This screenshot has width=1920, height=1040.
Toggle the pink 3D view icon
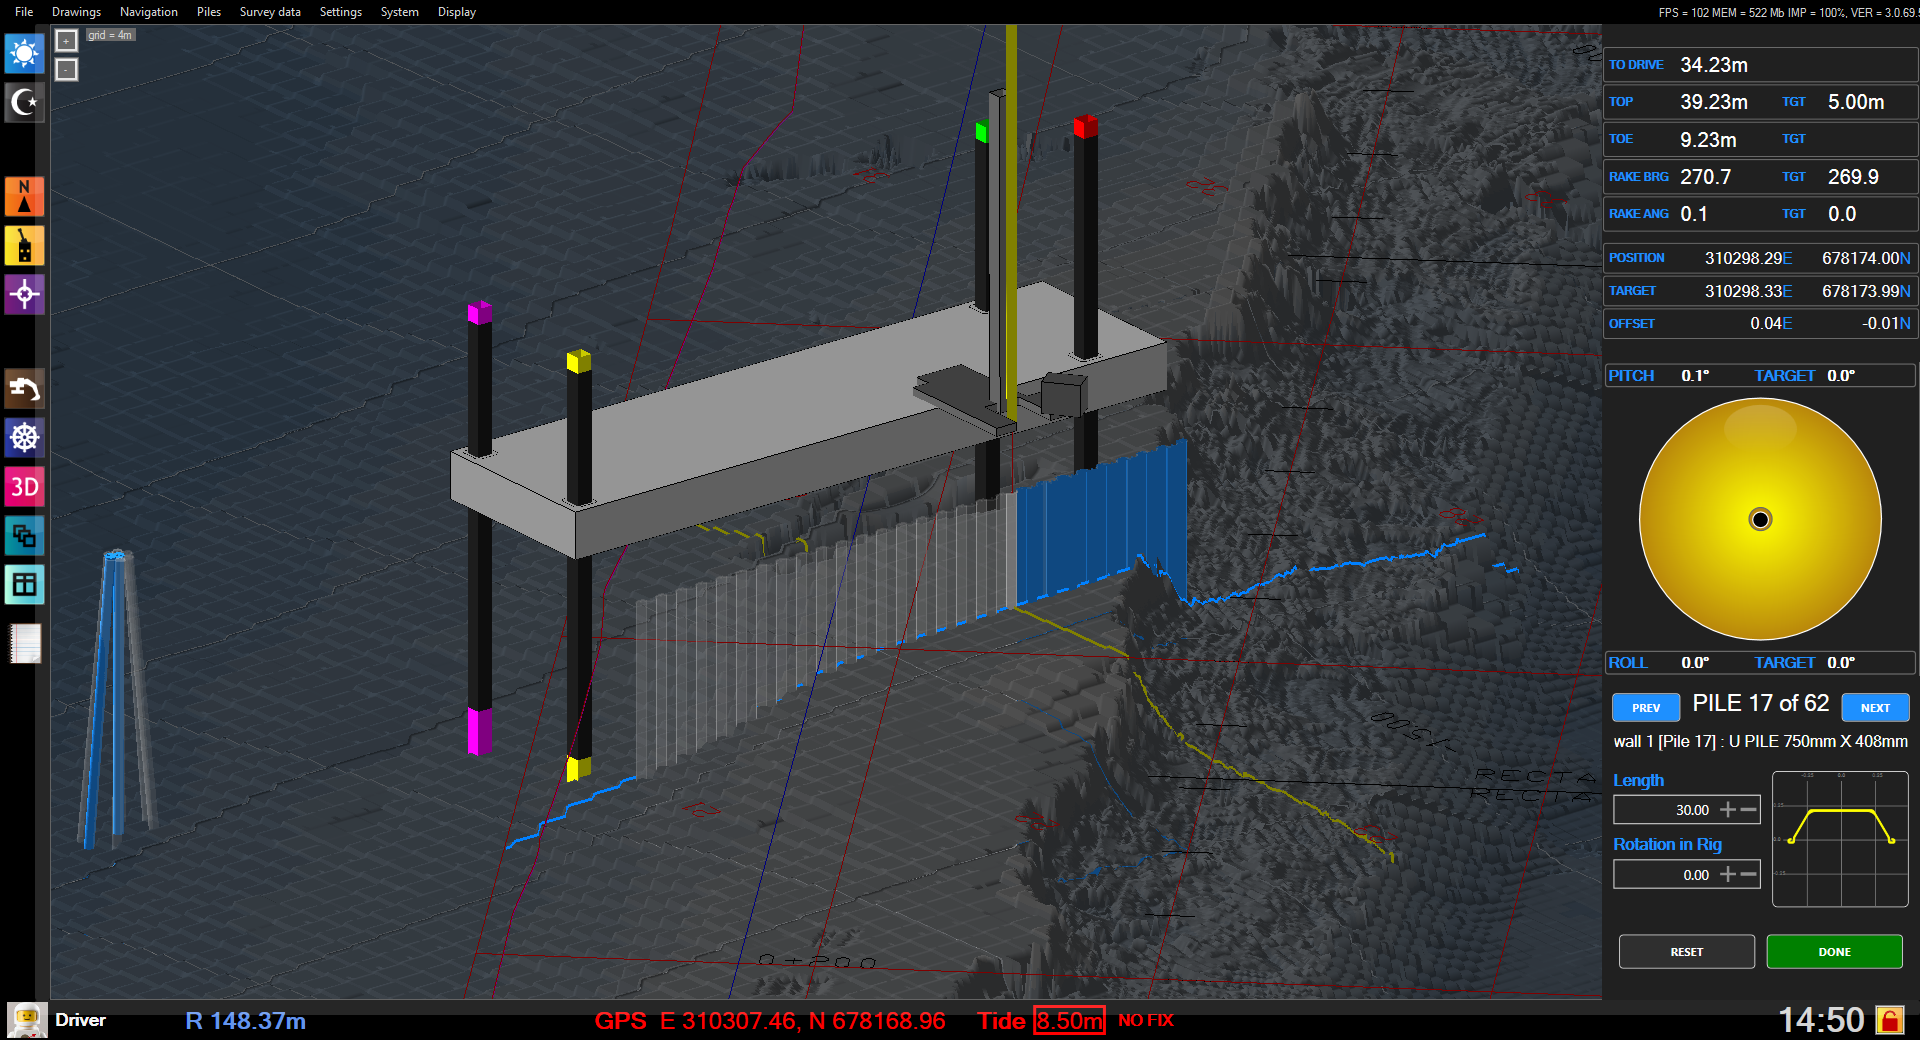[x=24, y=487]
